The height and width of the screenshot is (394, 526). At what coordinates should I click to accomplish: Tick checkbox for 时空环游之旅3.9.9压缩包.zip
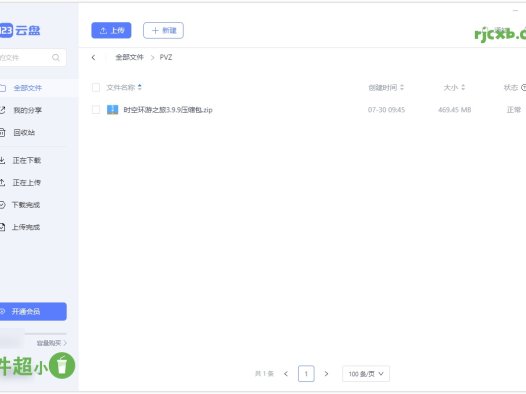[x=96, y=110]
